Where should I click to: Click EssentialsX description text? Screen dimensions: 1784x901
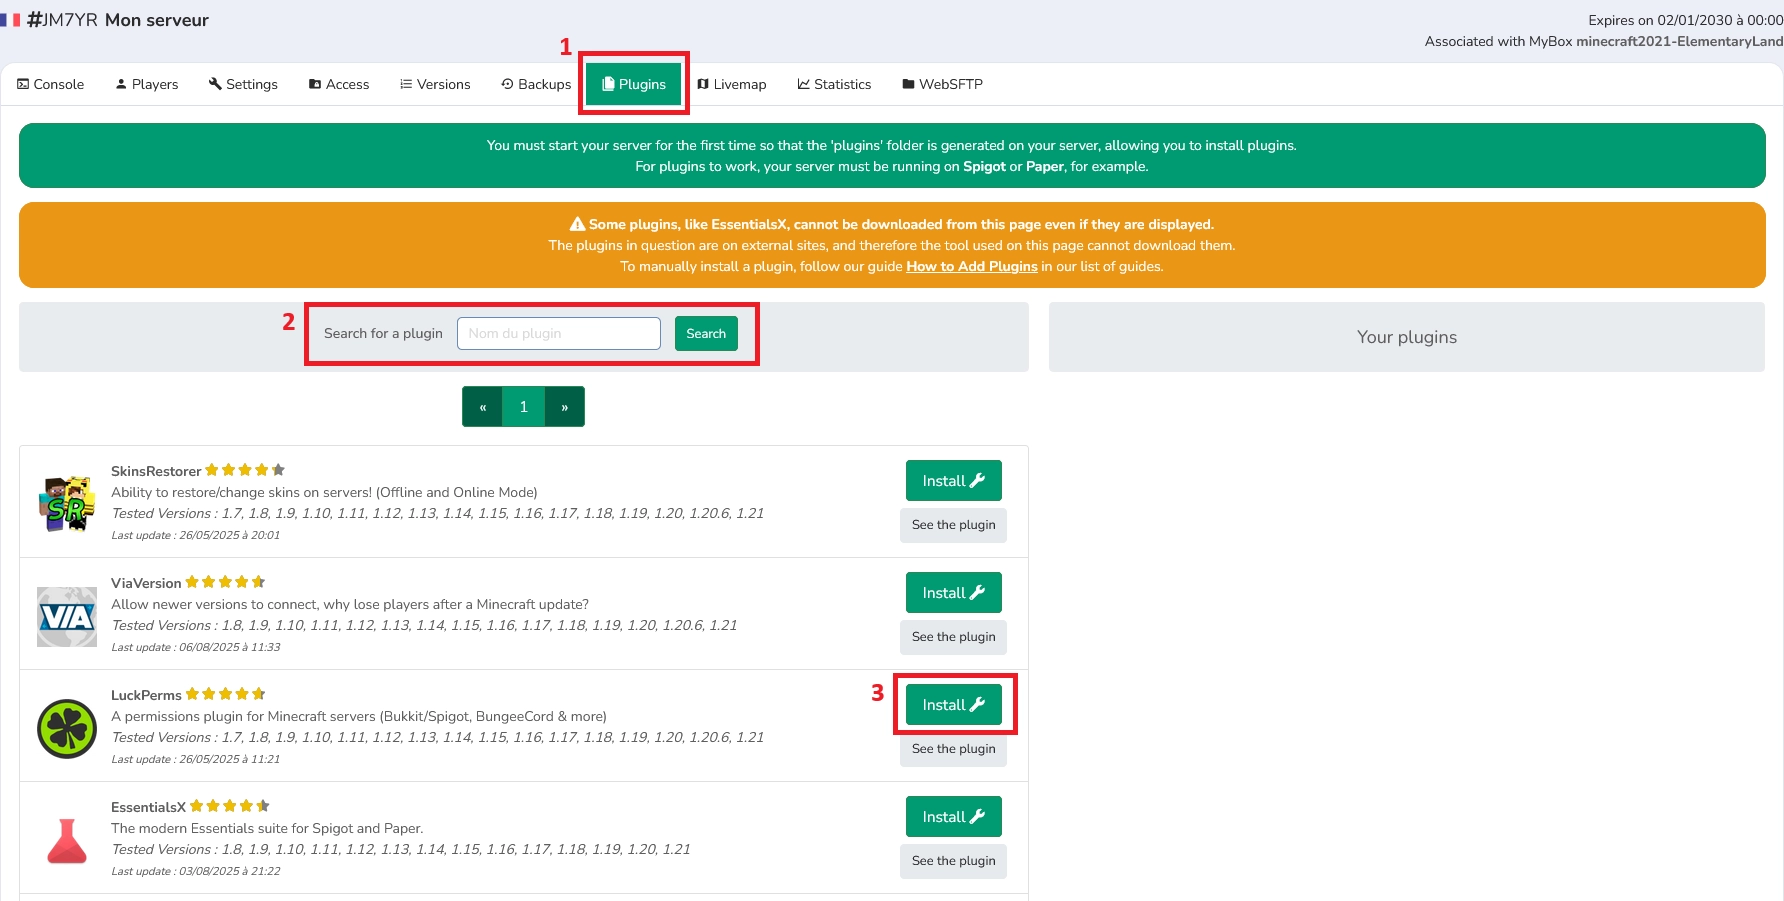pos(267,828)
